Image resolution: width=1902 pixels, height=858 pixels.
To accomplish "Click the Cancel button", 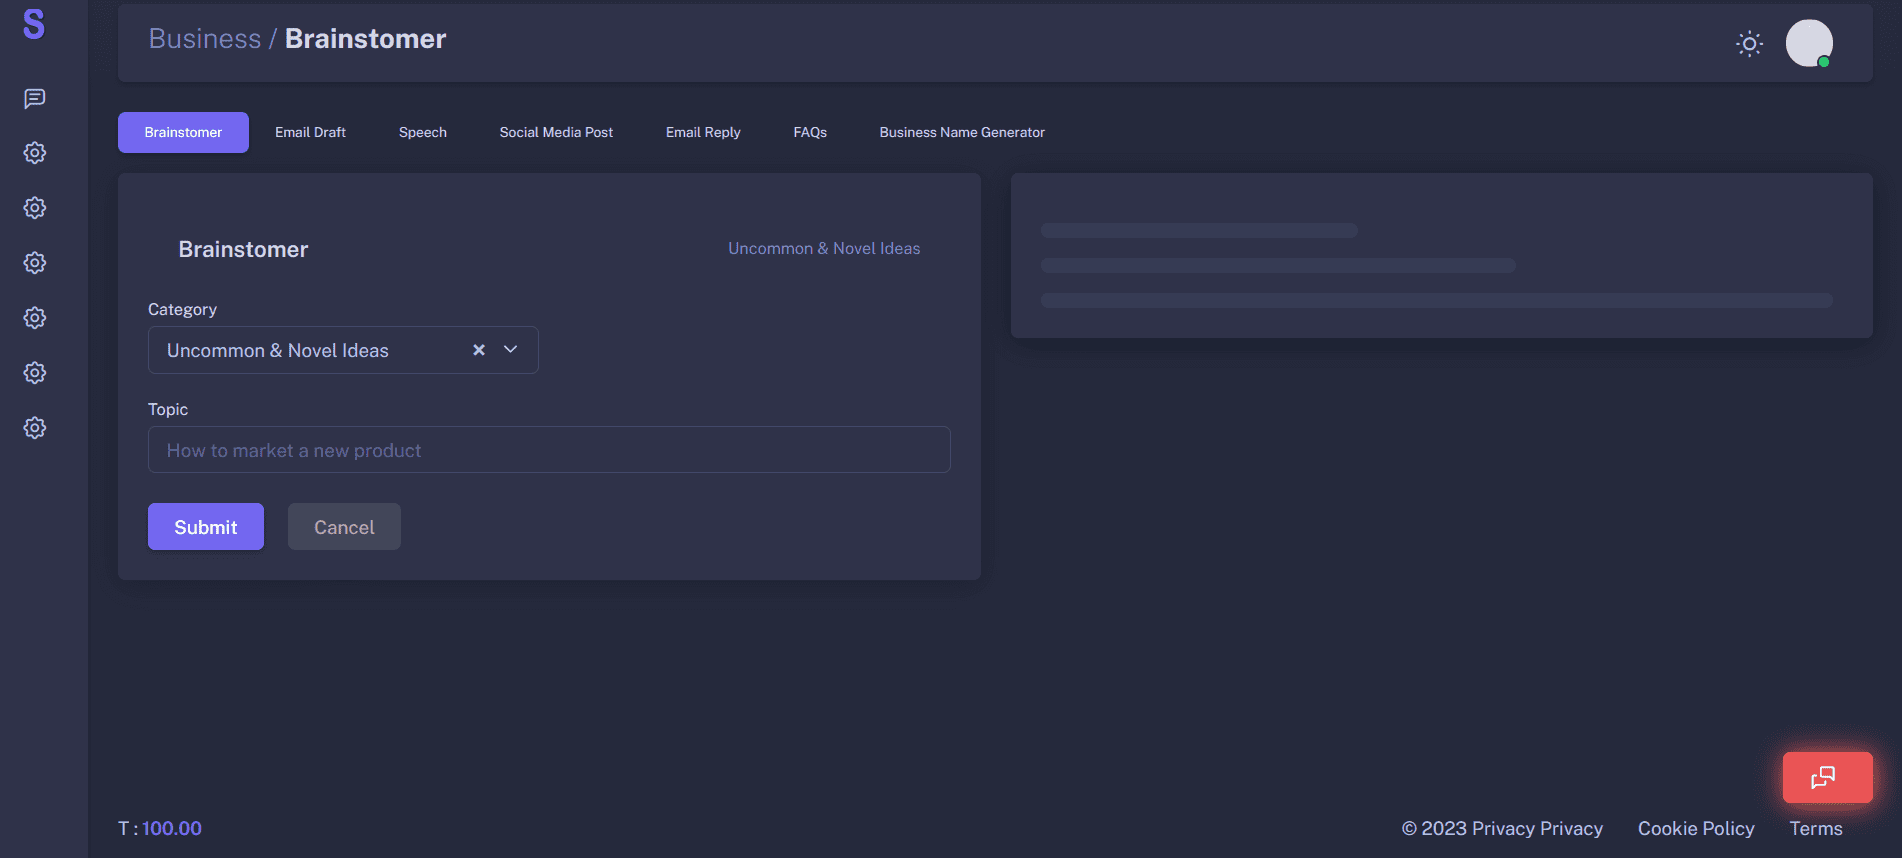I will (344, 527).
